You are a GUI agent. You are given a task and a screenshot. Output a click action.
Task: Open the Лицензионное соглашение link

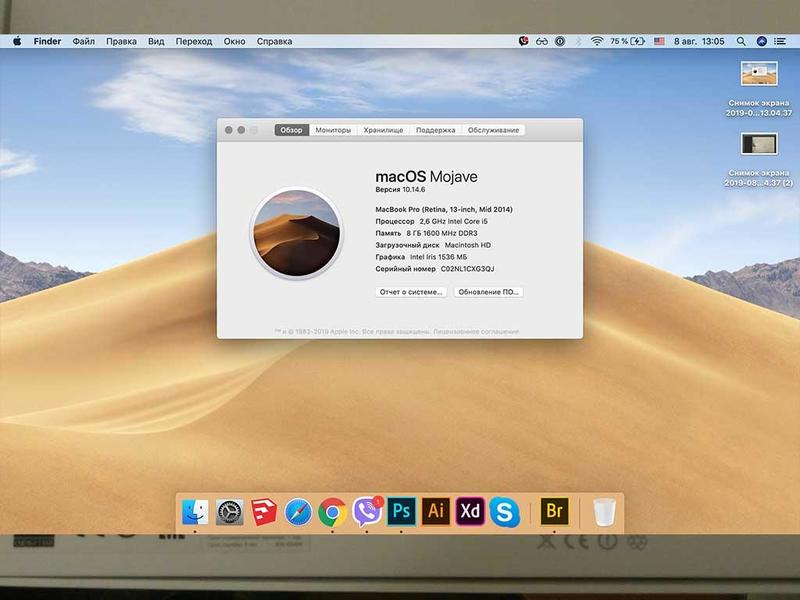tap(476, 332)
